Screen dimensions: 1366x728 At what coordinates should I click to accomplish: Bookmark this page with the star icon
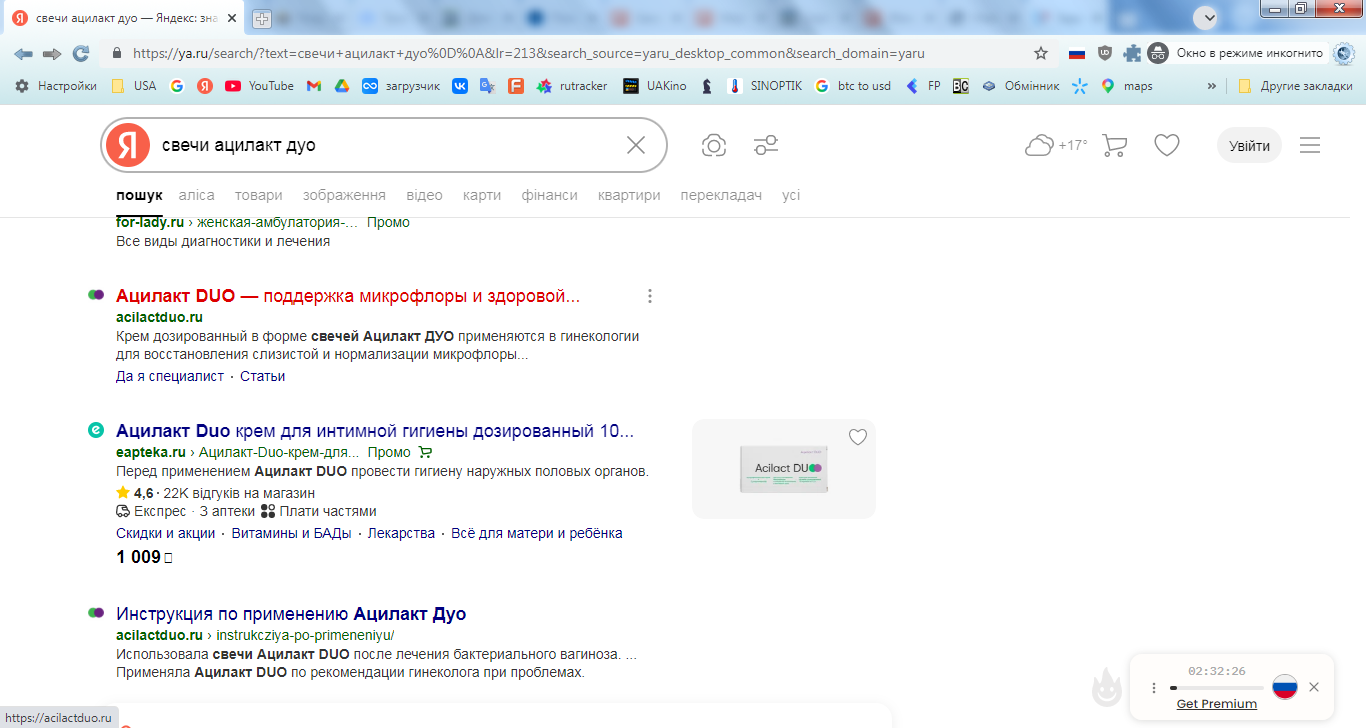pyautogui.click(x=1041, y=53)
